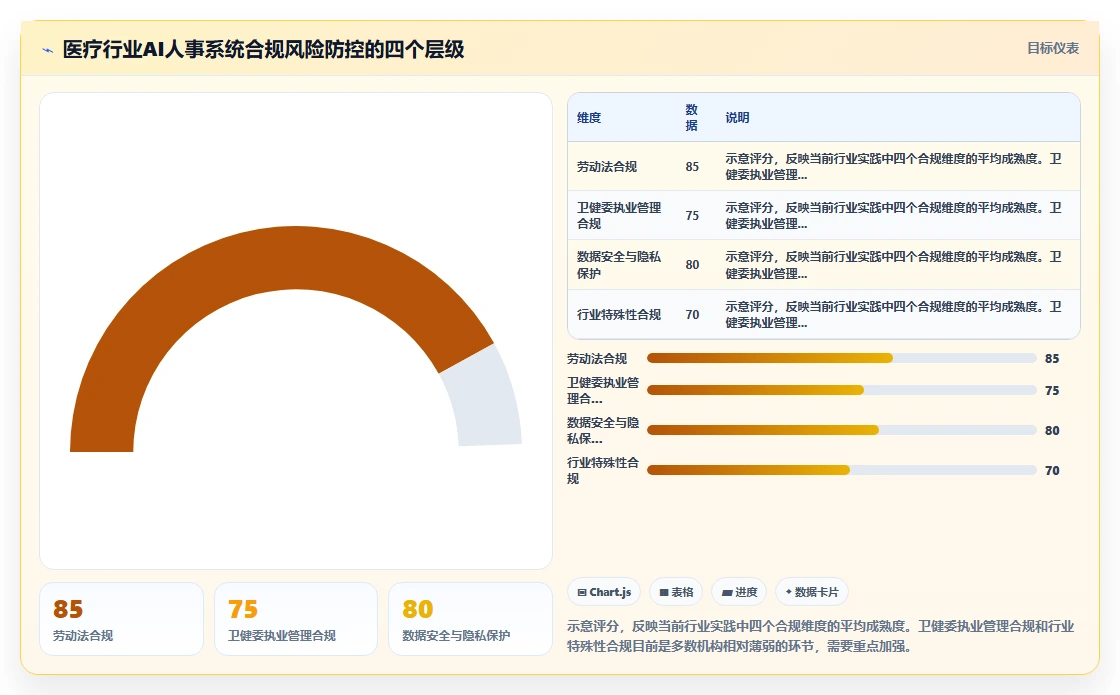
Task: Click value 80 in the table
Action: point(692,265)
